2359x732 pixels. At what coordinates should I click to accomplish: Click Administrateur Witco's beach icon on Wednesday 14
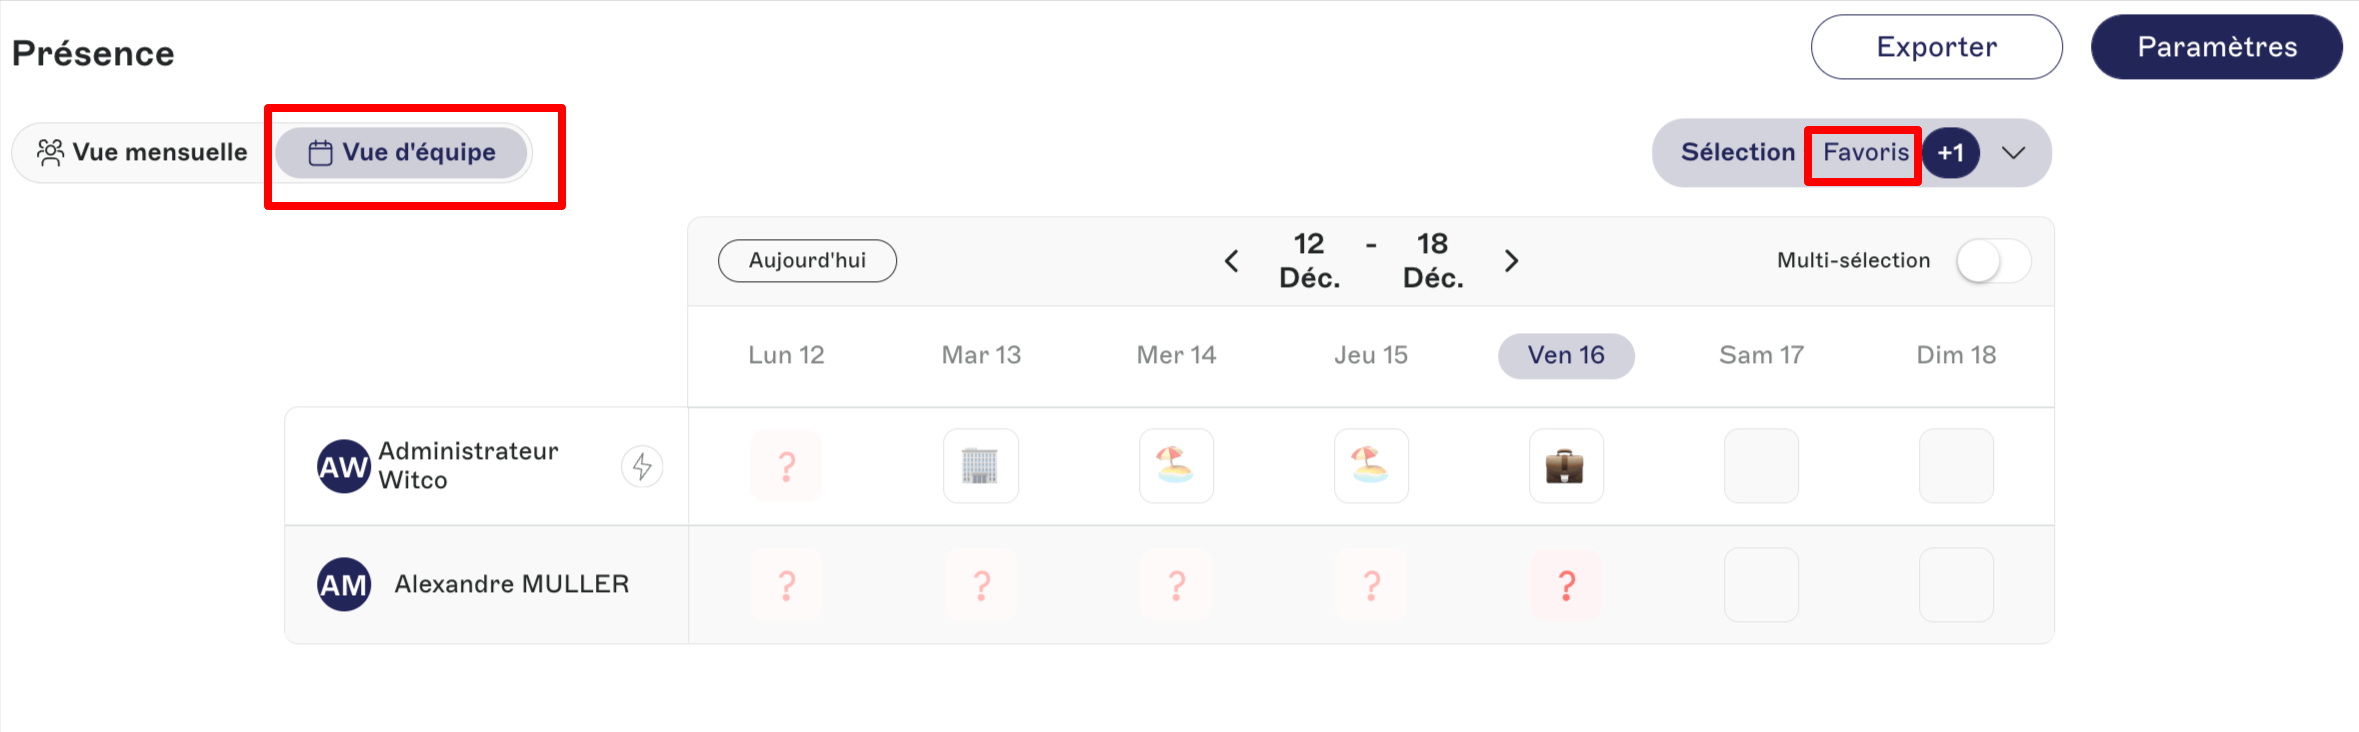pyautogui.click(x=1176, y=466)
